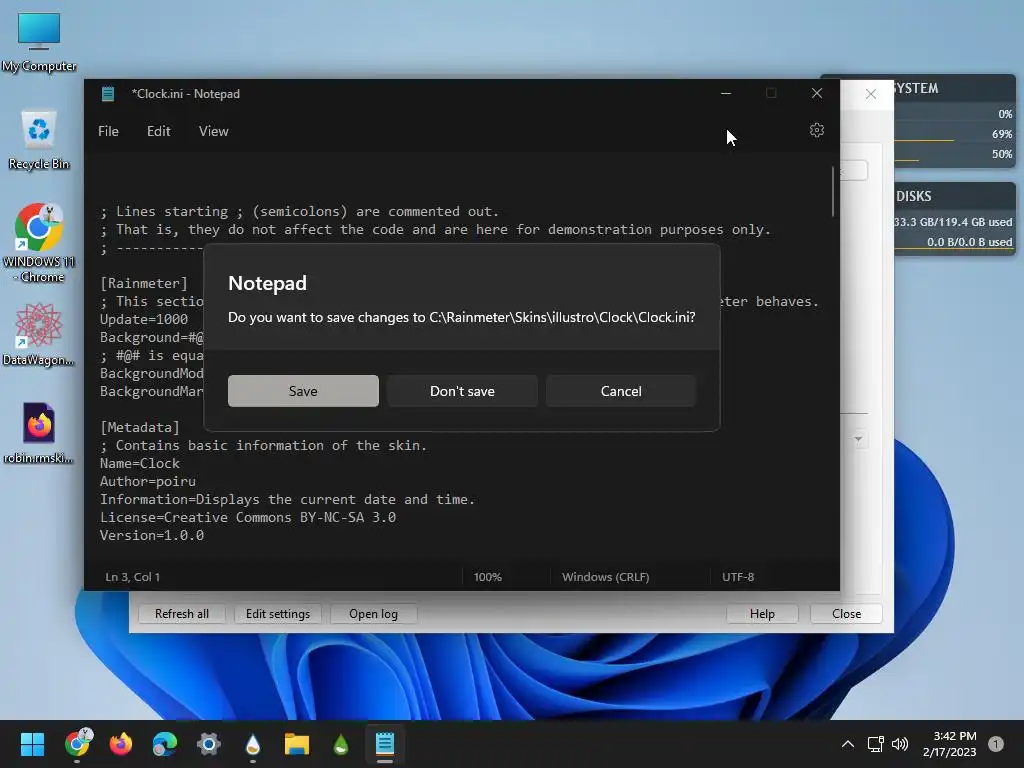Click Help in Rainmeter window
The width and height of the screenshot is (1024, 768).
[x=762, y=614]
